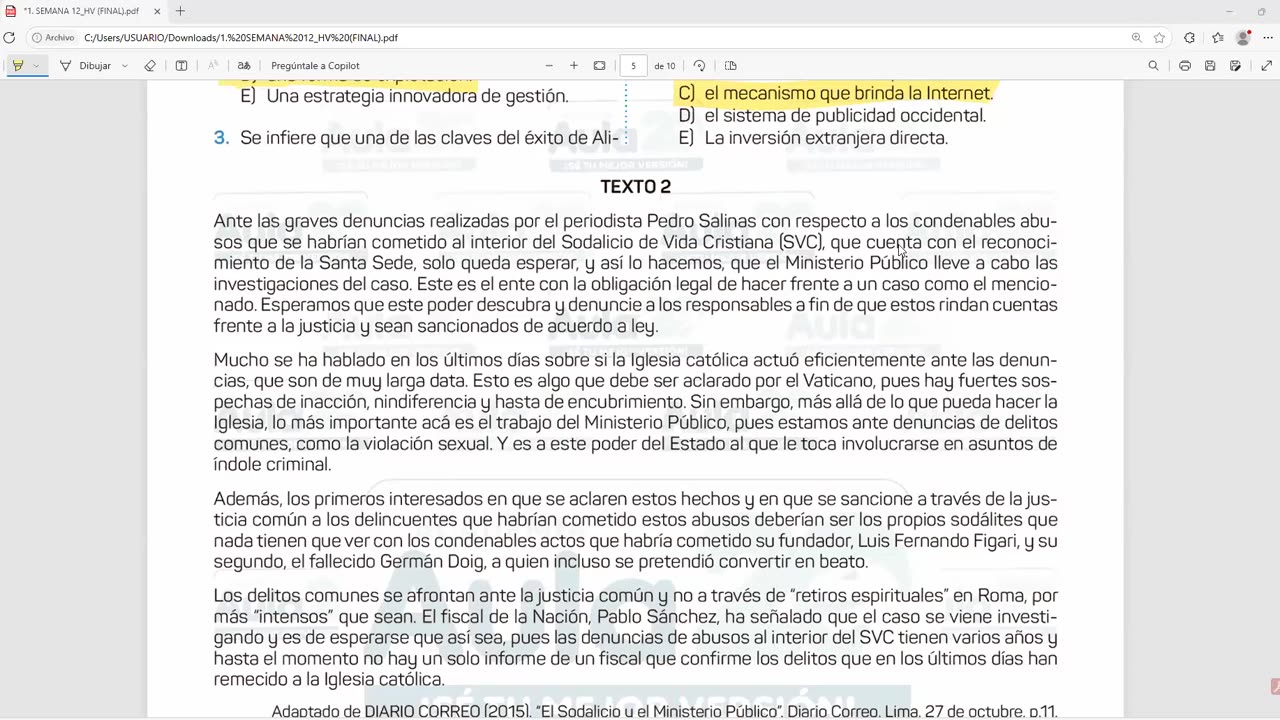Image resolution: width=1280 pixels, height=720 pixels.
Task: Expand the Dibujar options dropdown
Action: click(x=124, y=66)
